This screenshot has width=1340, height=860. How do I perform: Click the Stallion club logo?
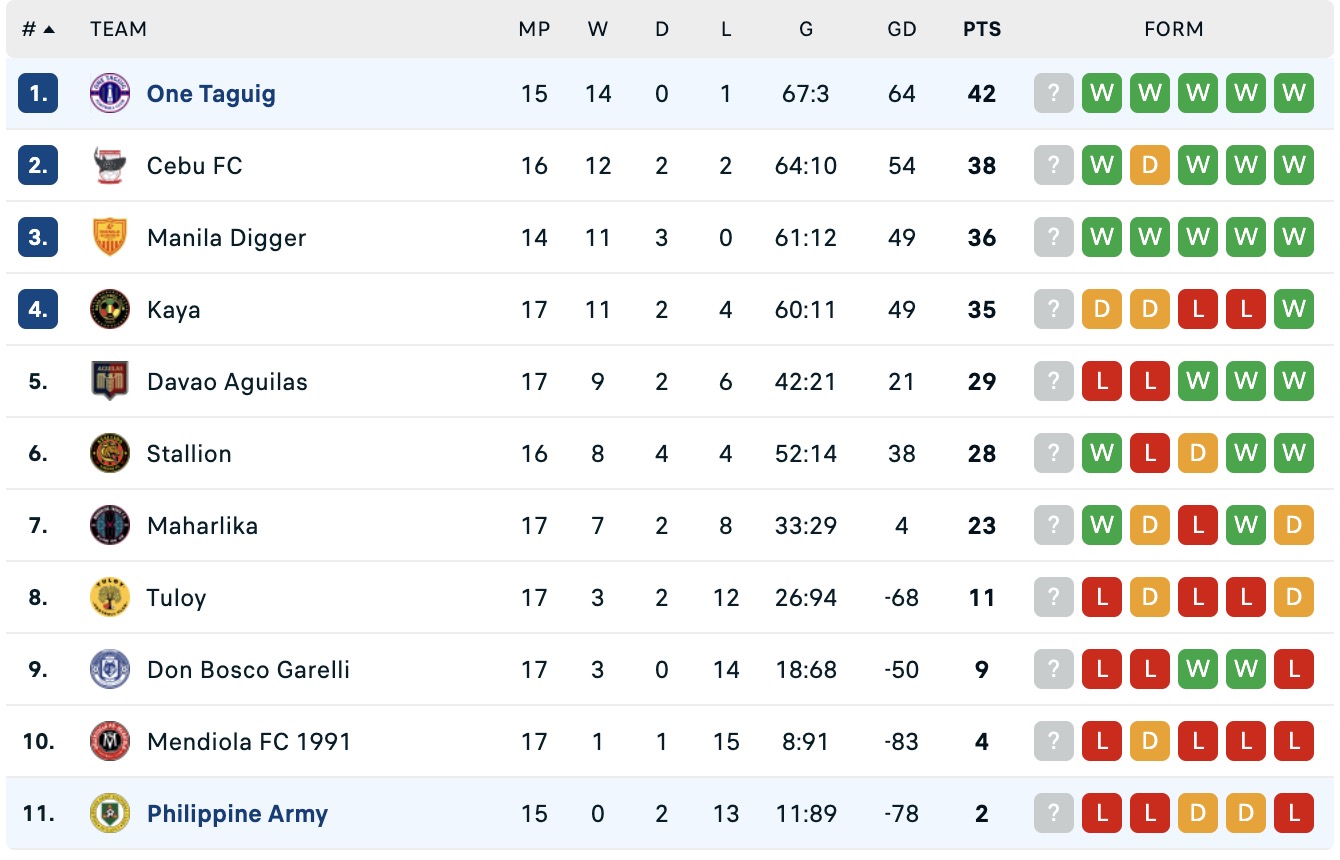[109, 454]
